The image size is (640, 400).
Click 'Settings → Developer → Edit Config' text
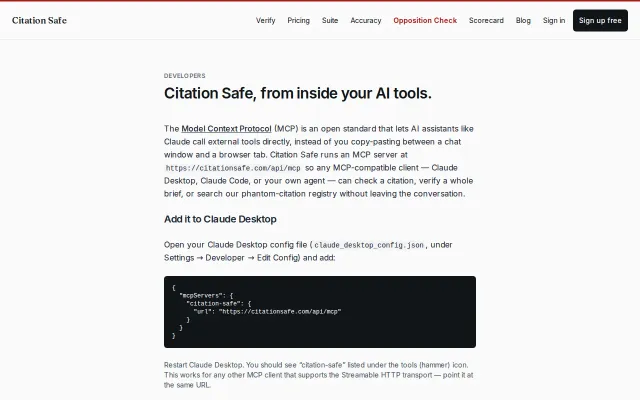pos(232,258)
